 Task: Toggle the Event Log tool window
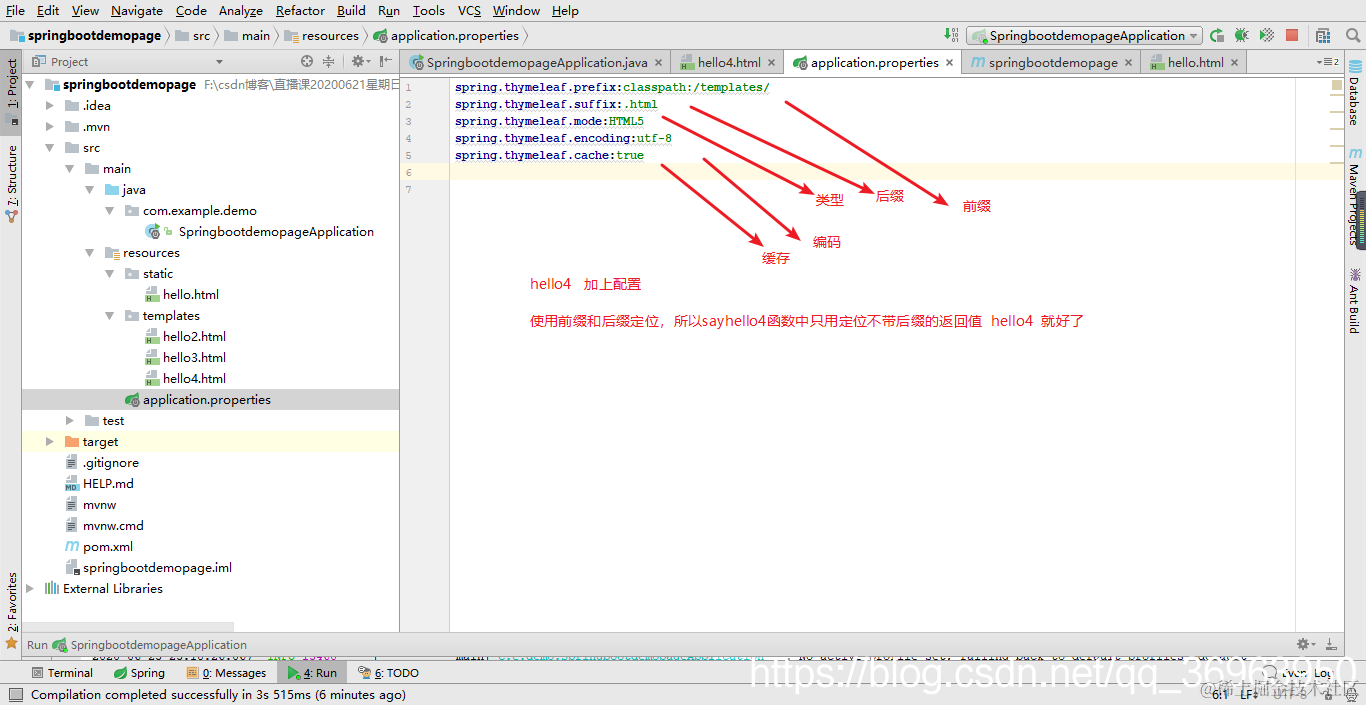tap(1297, 673)
